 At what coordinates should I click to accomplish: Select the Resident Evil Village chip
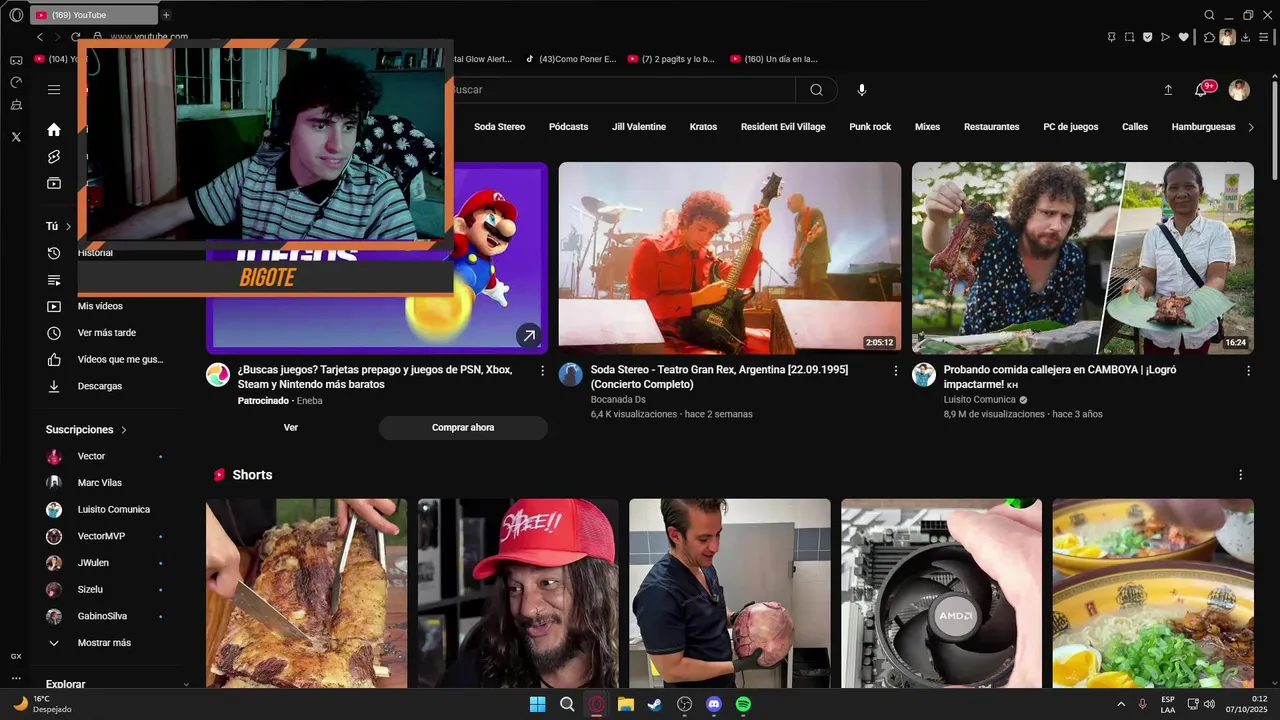[783, 127]
